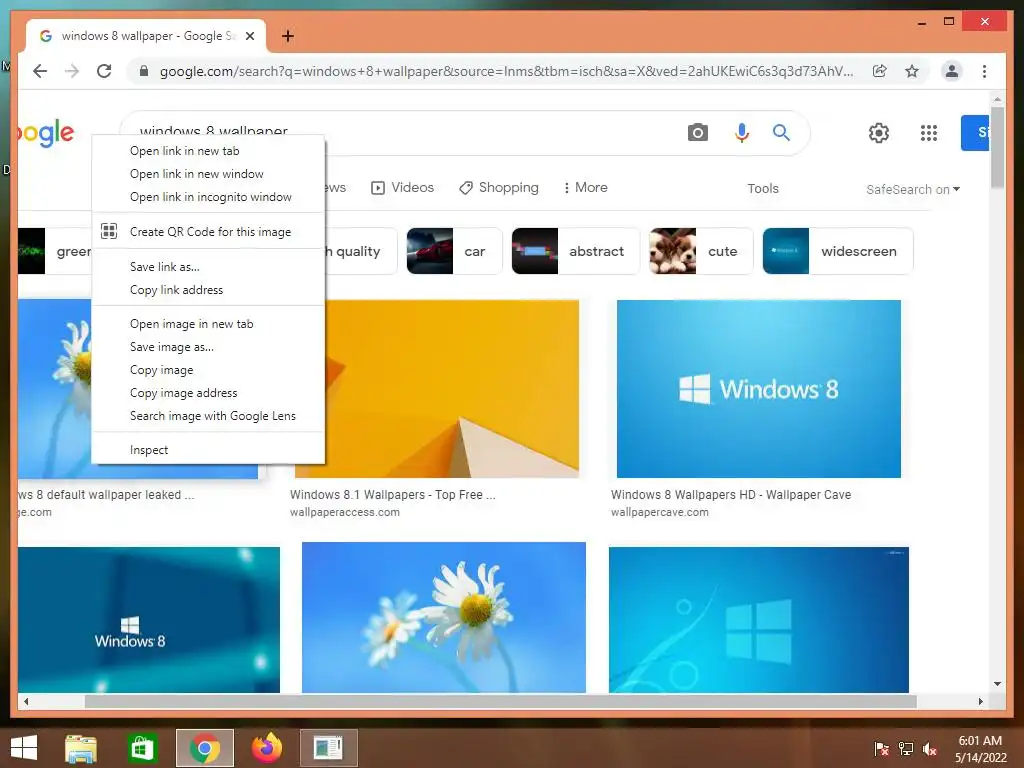Click the forward navigation arrow
The width and height of the screenshot is (1024, 768).
click(72, 71)
